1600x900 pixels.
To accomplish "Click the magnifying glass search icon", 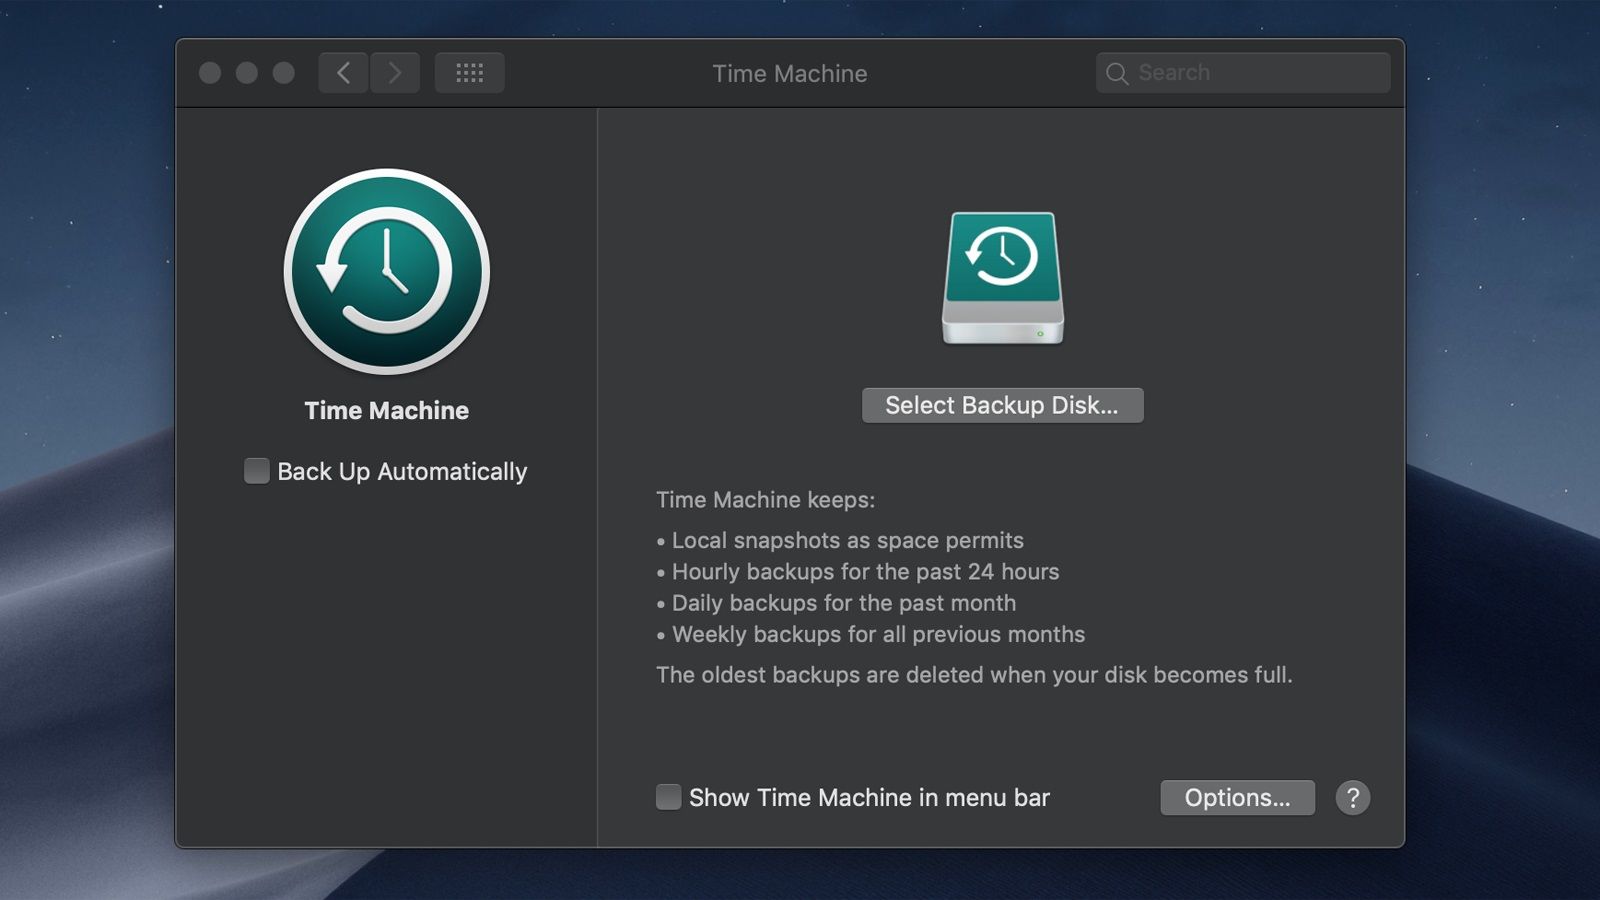I will coord(1117,74).
